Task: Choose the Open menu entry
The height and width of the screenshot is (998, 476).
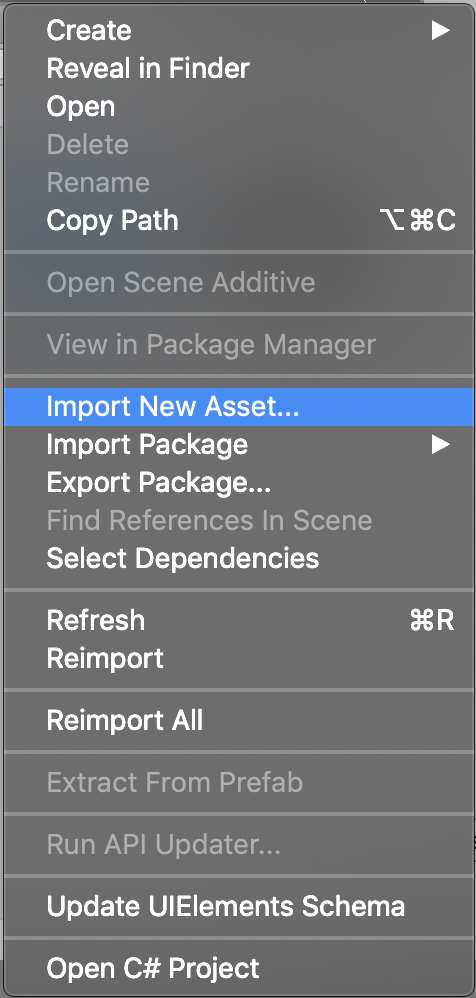Action: tap(238, 106)
